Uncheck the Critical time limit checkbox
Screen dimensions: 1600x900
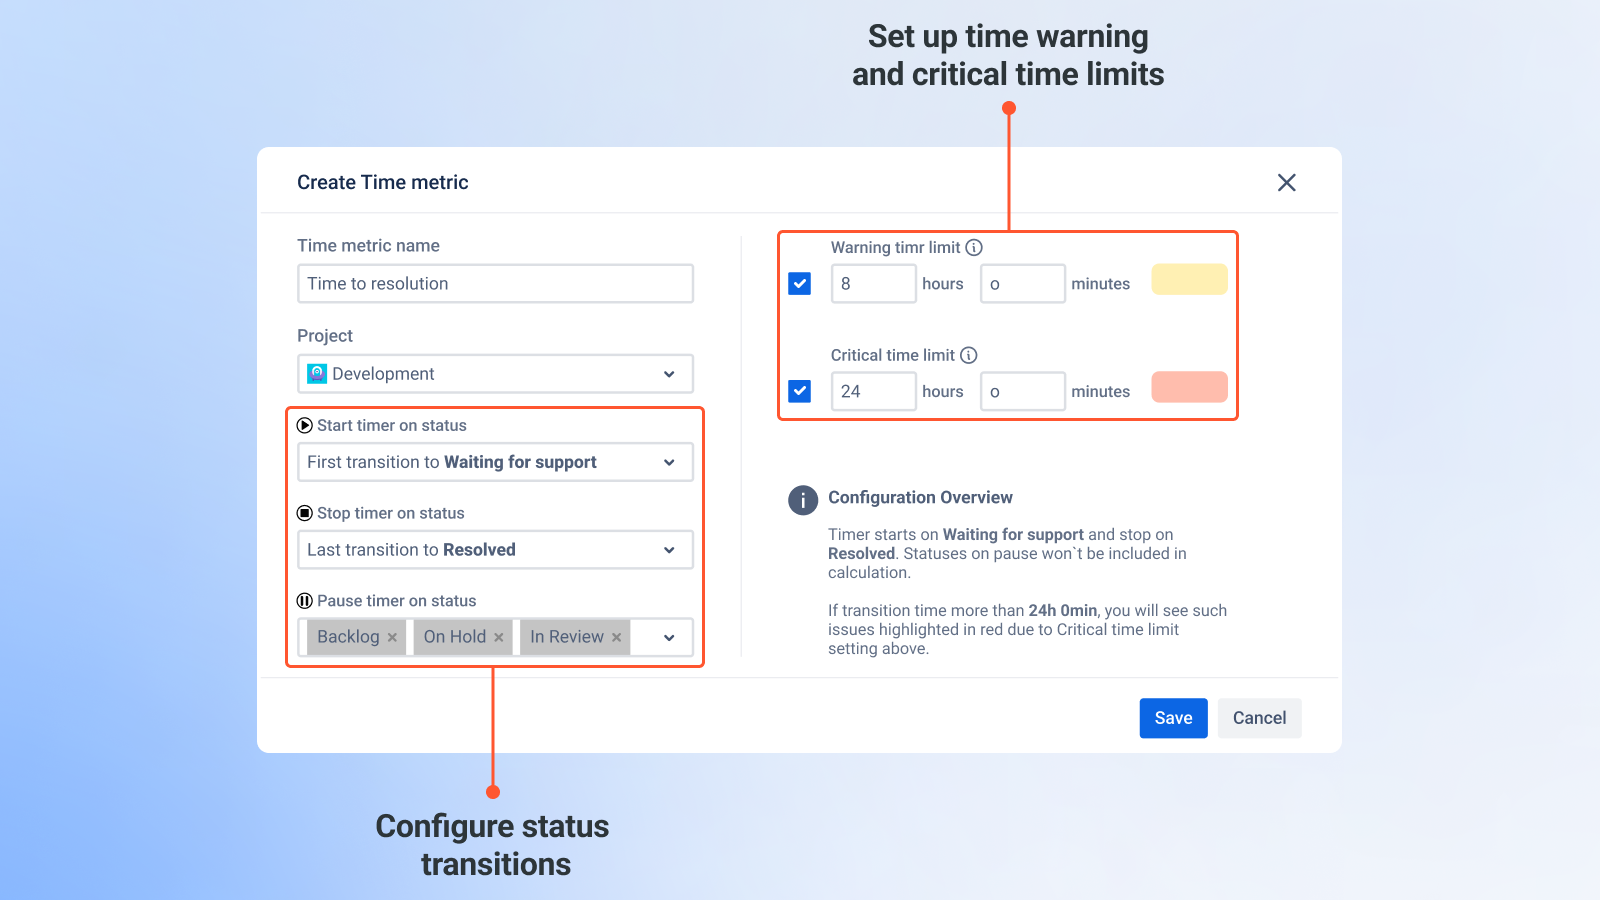tap(800, 391)
